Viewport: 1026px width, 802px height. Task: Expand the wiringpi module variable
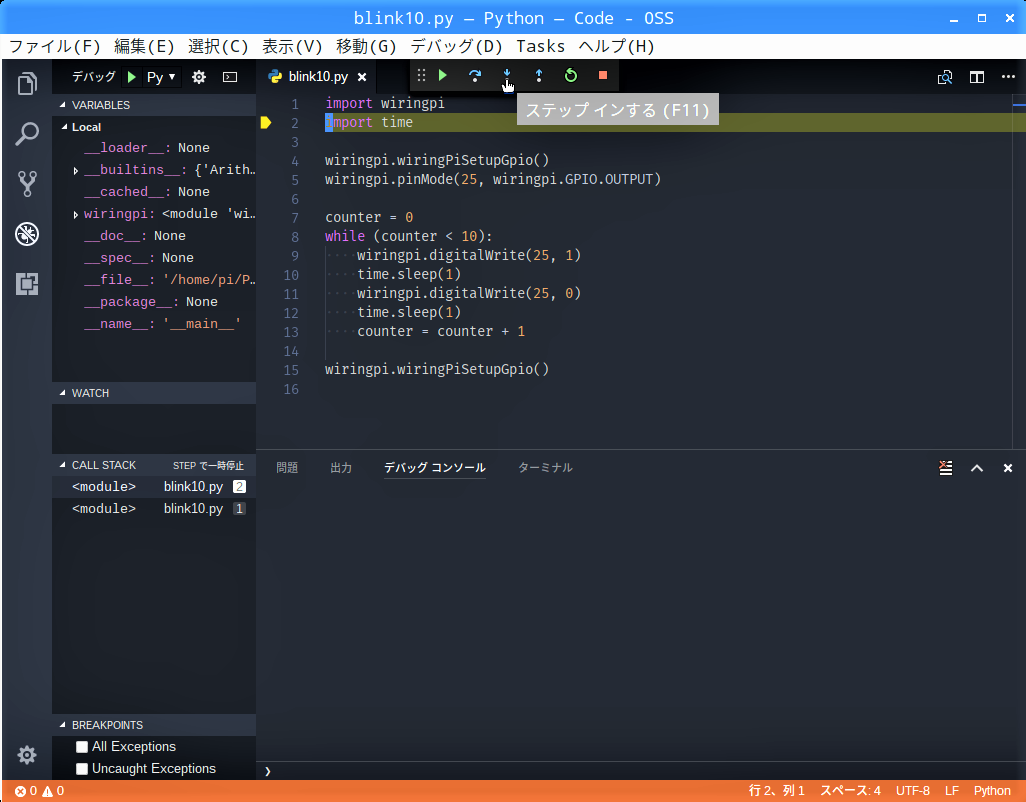coord(76,215)
